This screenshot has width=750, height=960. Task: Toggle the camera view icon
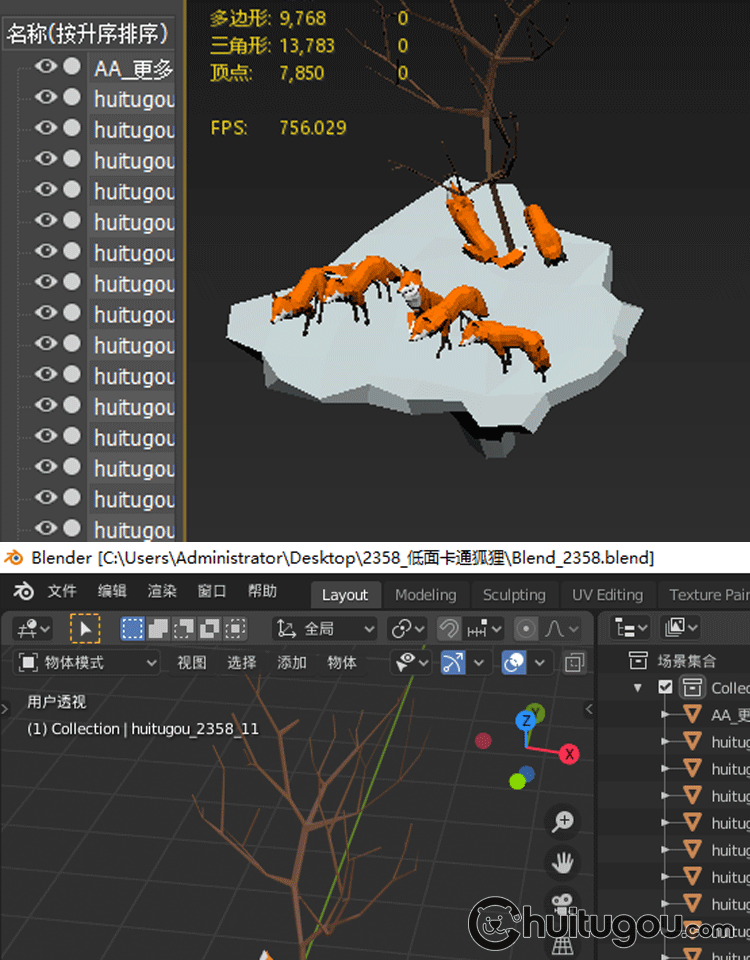[564, 902]
